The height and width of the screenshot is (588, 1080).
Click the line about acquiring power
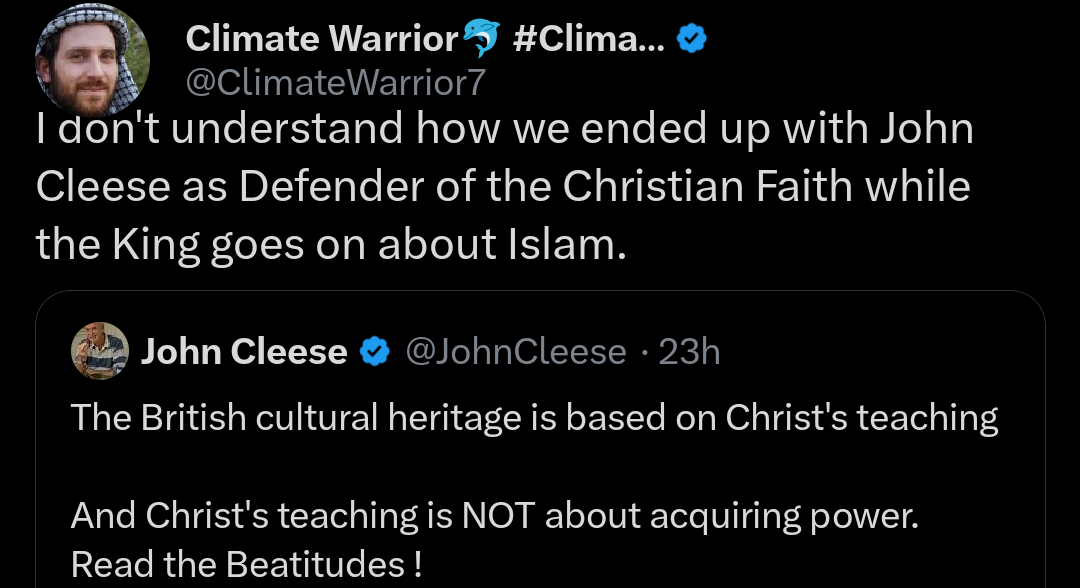click(494, 515)
